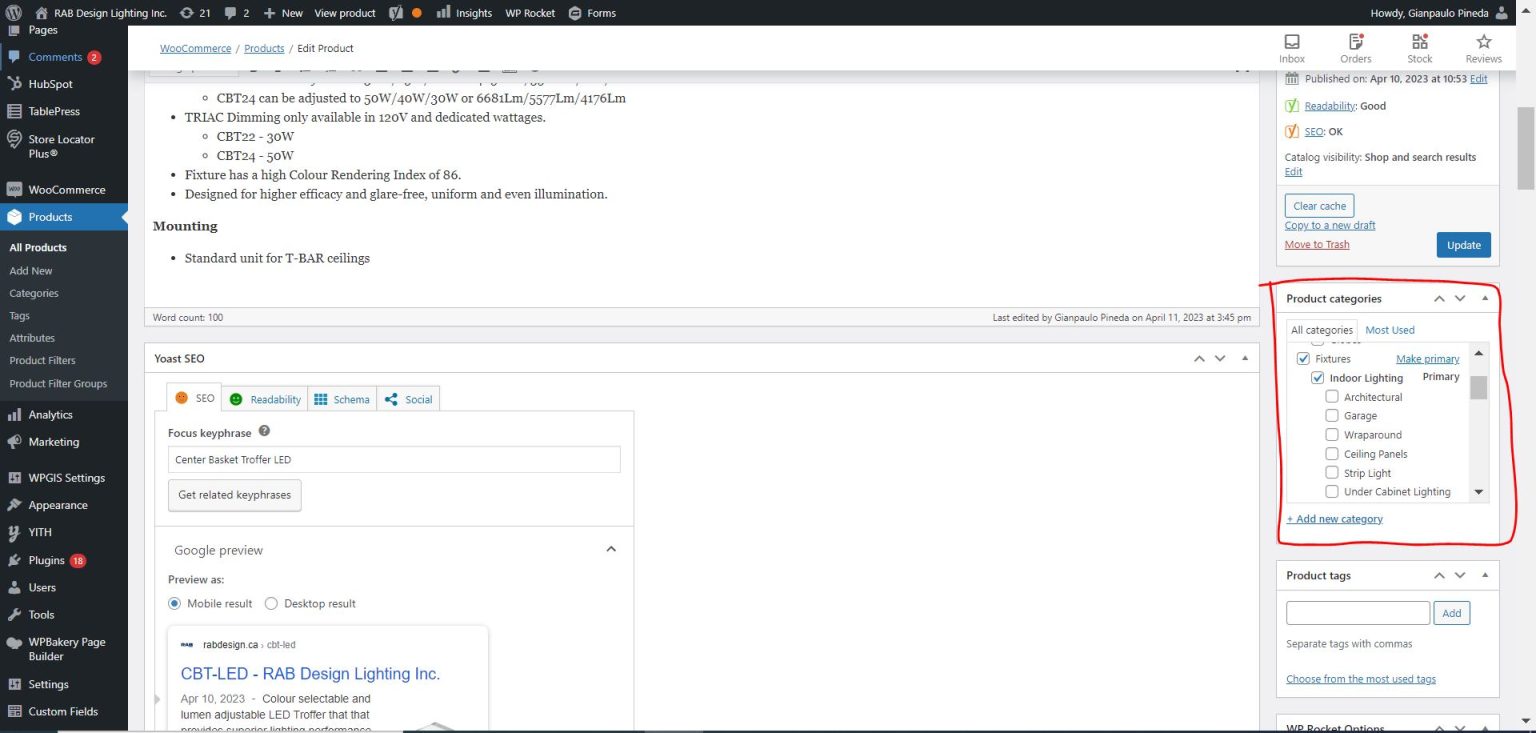This screenshot has height=733, width=1536.
Task: Click the WordPress logo in admin bar
Action: tap(14, 13)
